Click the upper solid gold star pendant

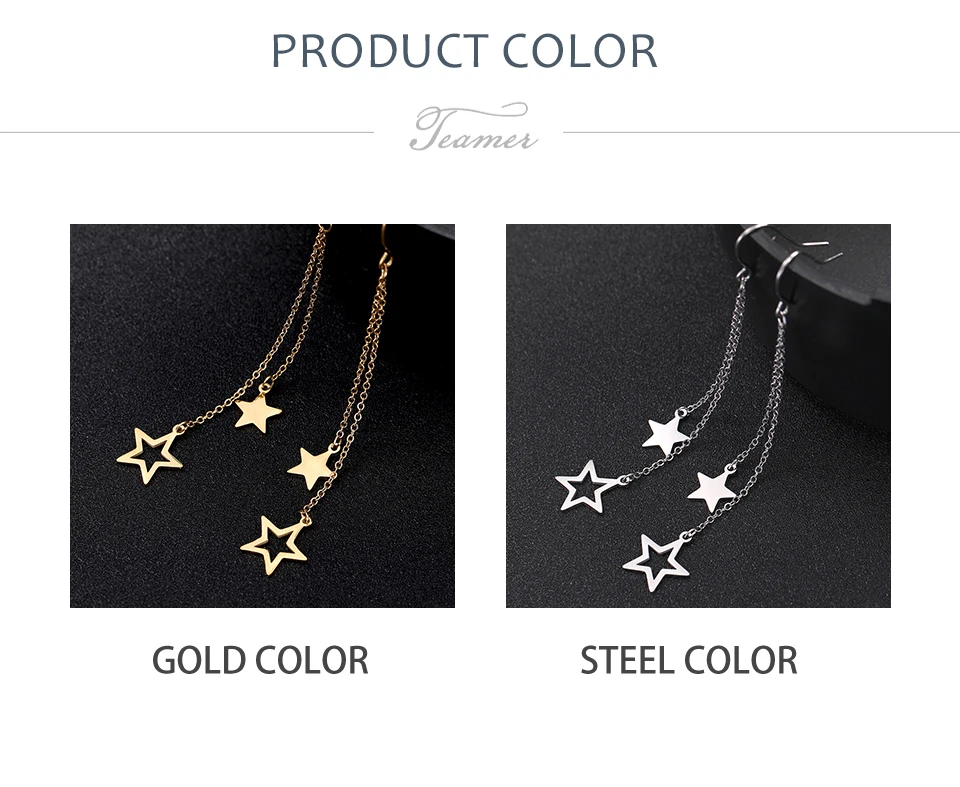tap(258, 412)
